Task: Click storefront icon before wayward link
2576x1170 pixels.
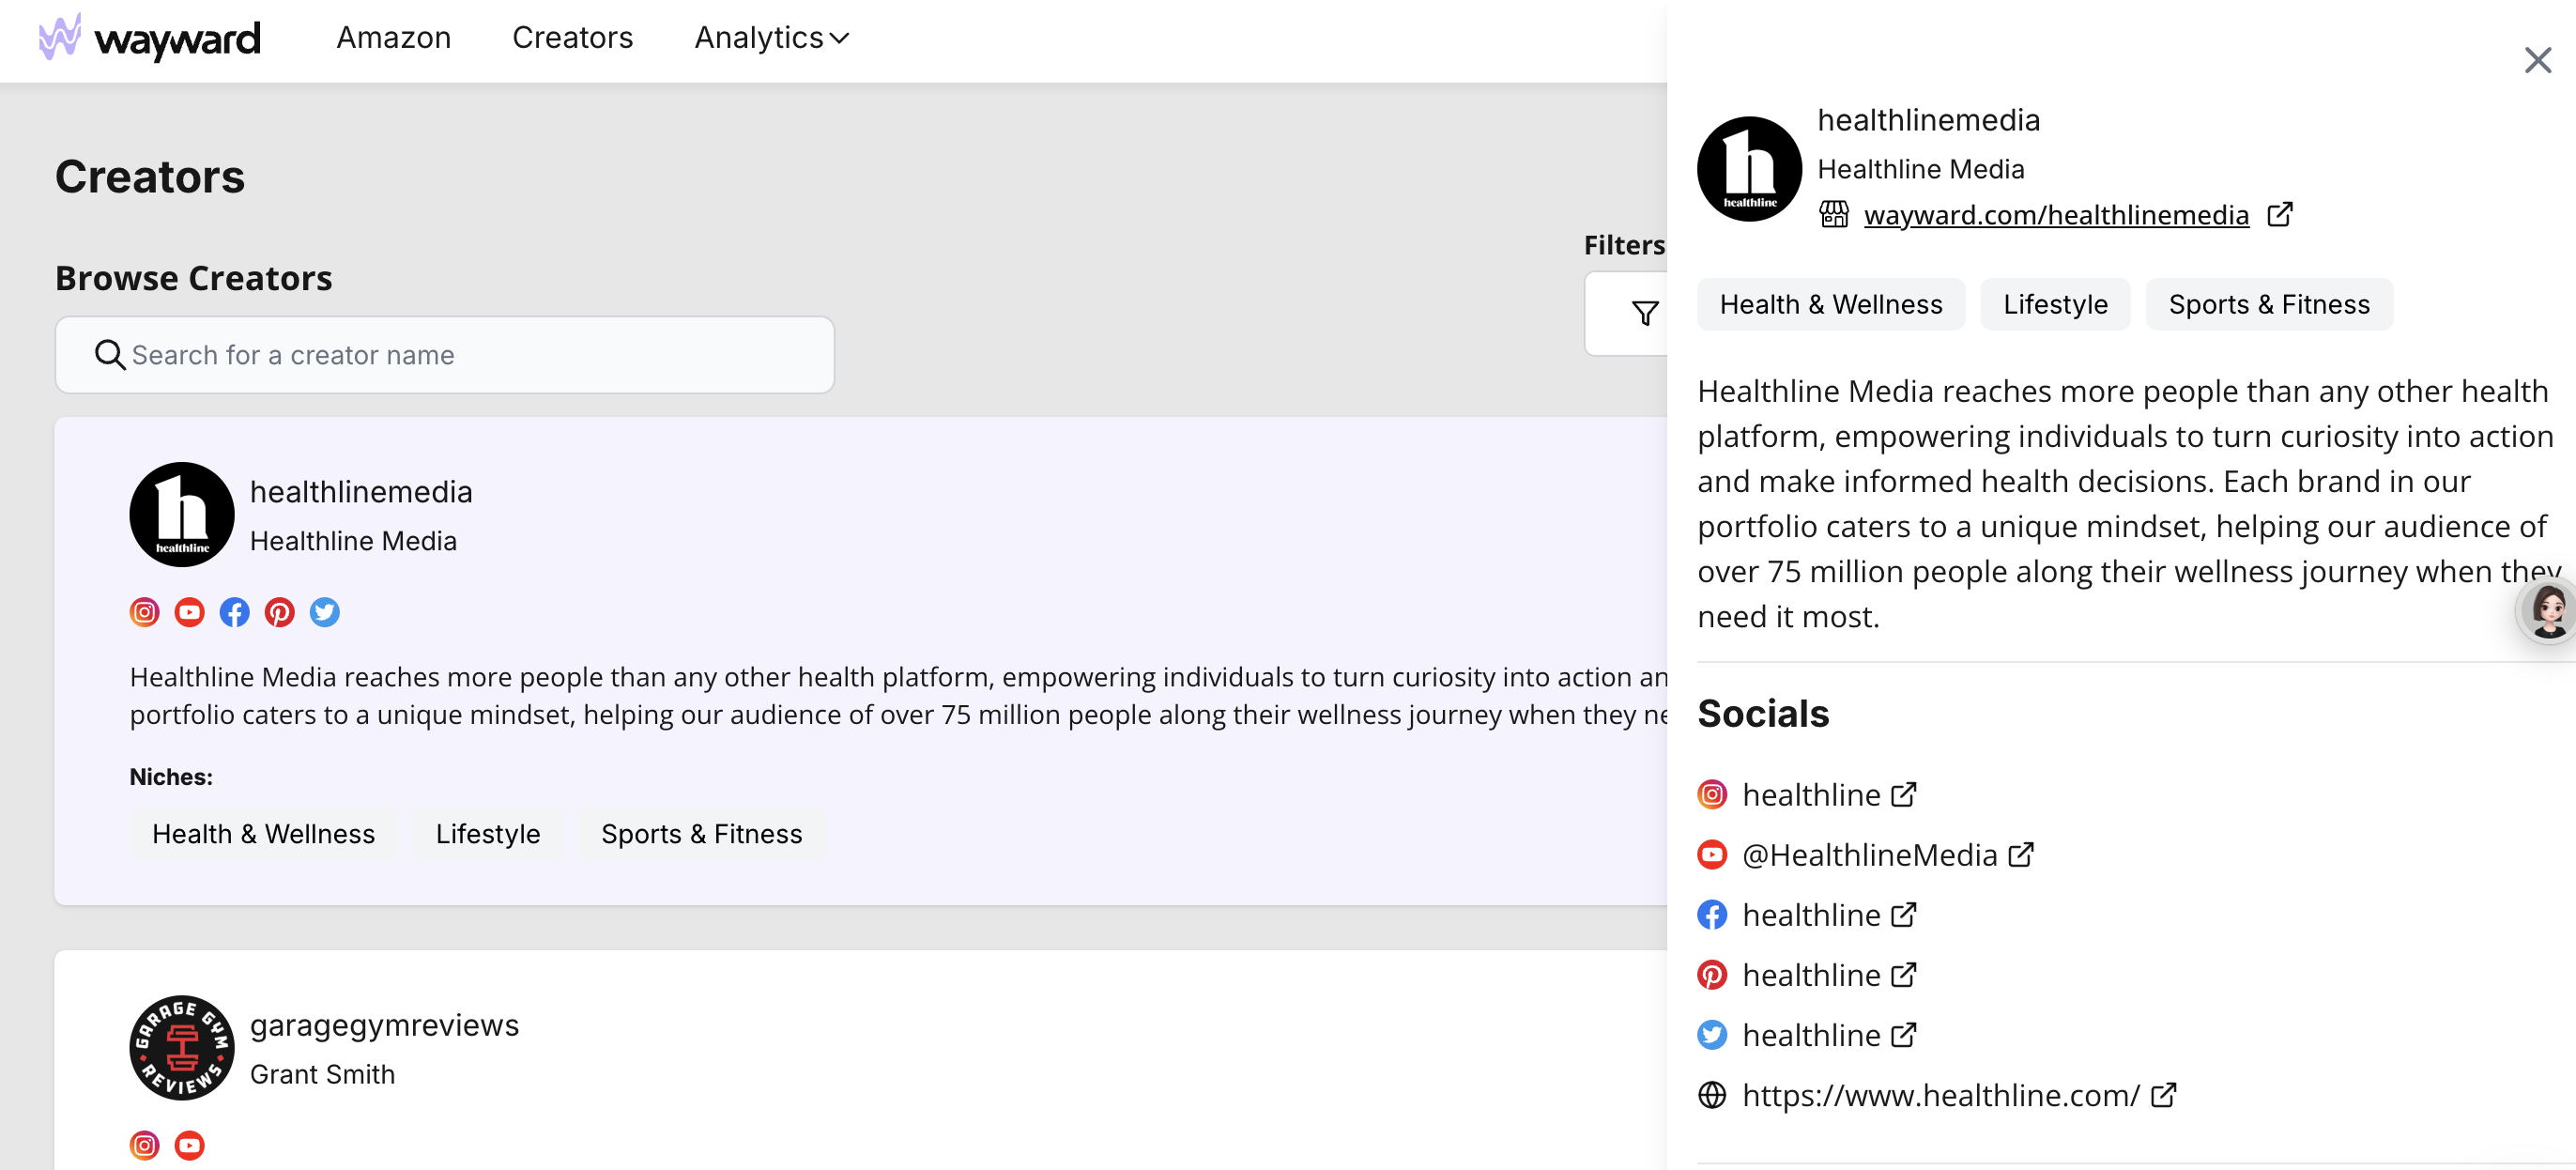Action: pyautogui.click(x=1834, y=214)
